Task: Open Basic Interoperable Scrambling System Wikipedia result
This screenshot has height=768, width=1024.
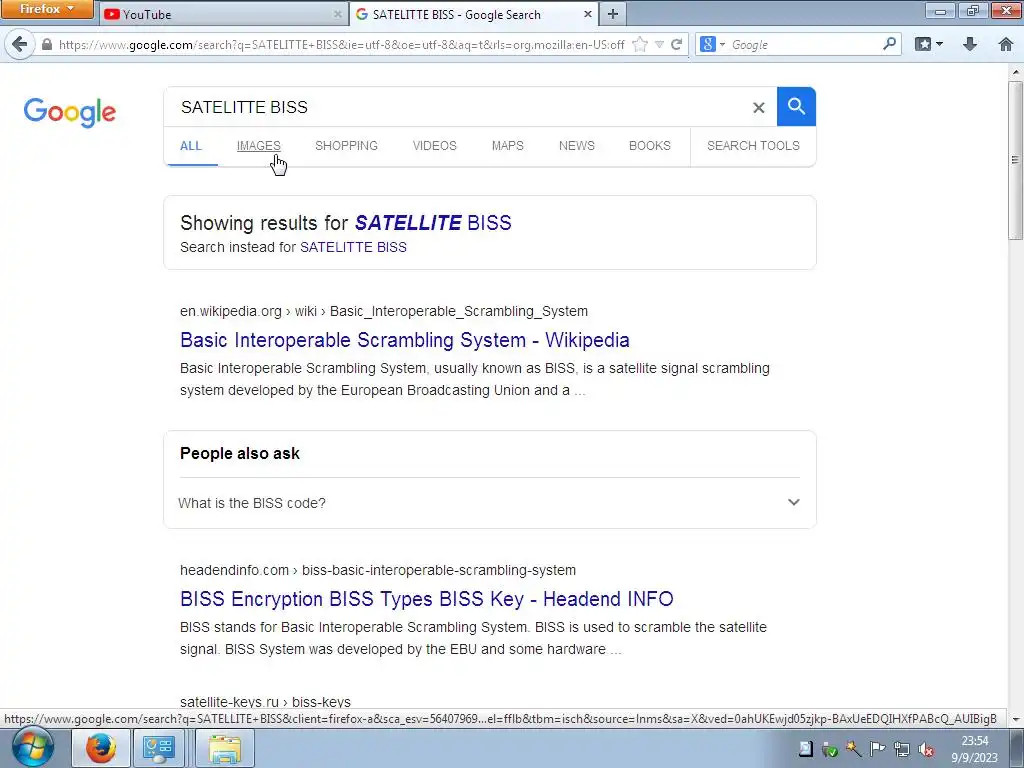Action: click(x=405, y=340)
